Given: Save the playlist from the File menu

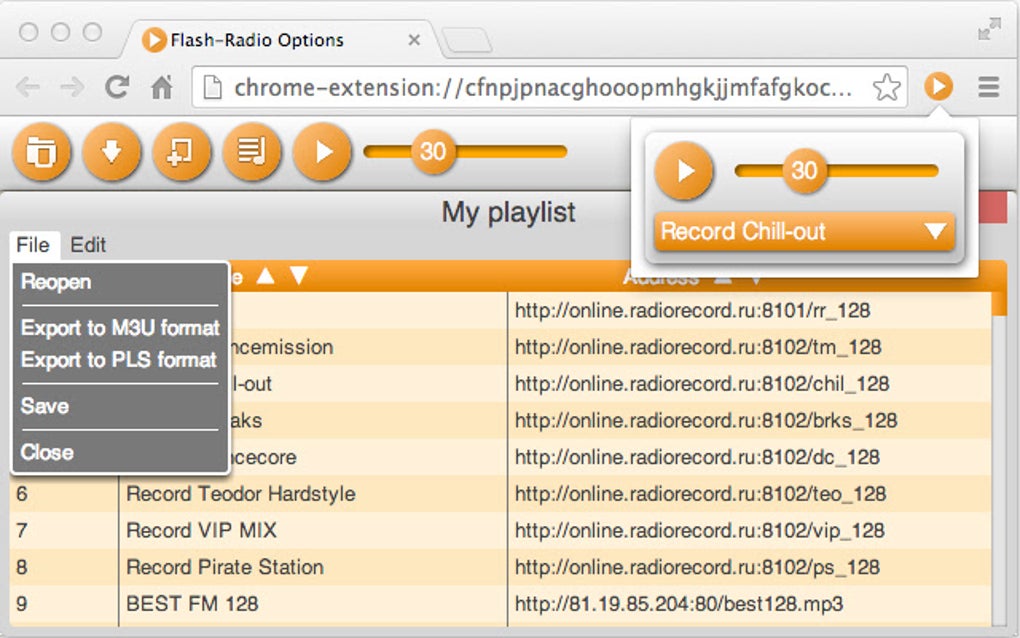Looking at the screenshot, I should [x=46, y=406].
